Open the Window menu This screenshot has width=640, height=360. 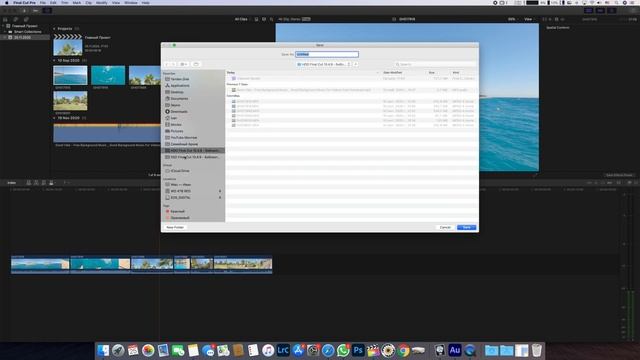click(x=131, y=2)
